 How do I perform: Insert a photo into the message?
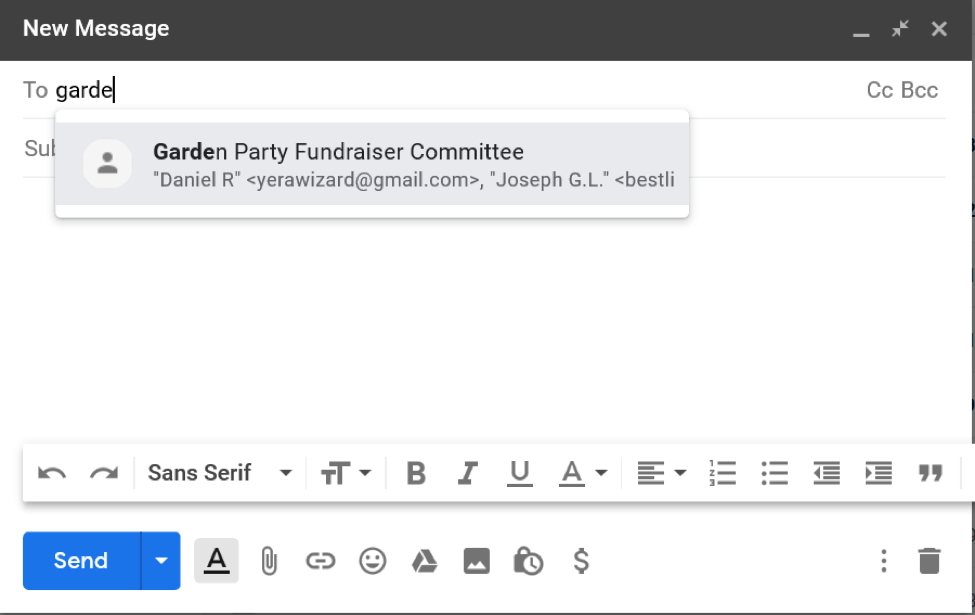coord(477,561)
